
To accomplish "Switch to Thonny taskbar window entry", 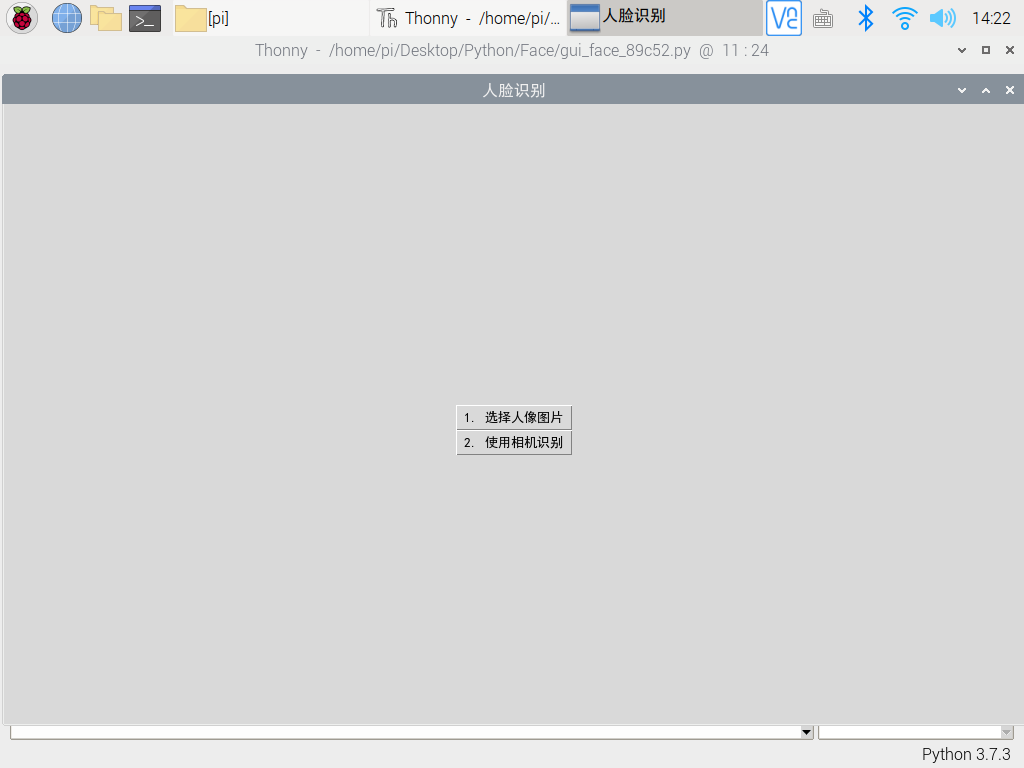I will tap(468, 18).
